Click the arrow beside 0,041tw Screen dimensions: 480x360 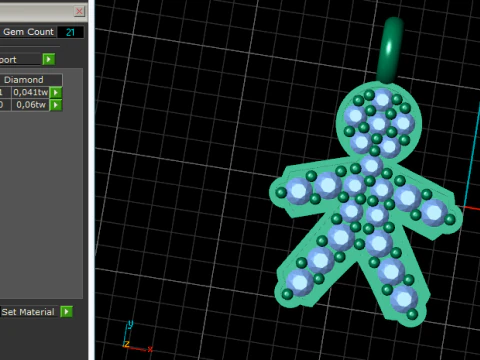tap(56, 92)
